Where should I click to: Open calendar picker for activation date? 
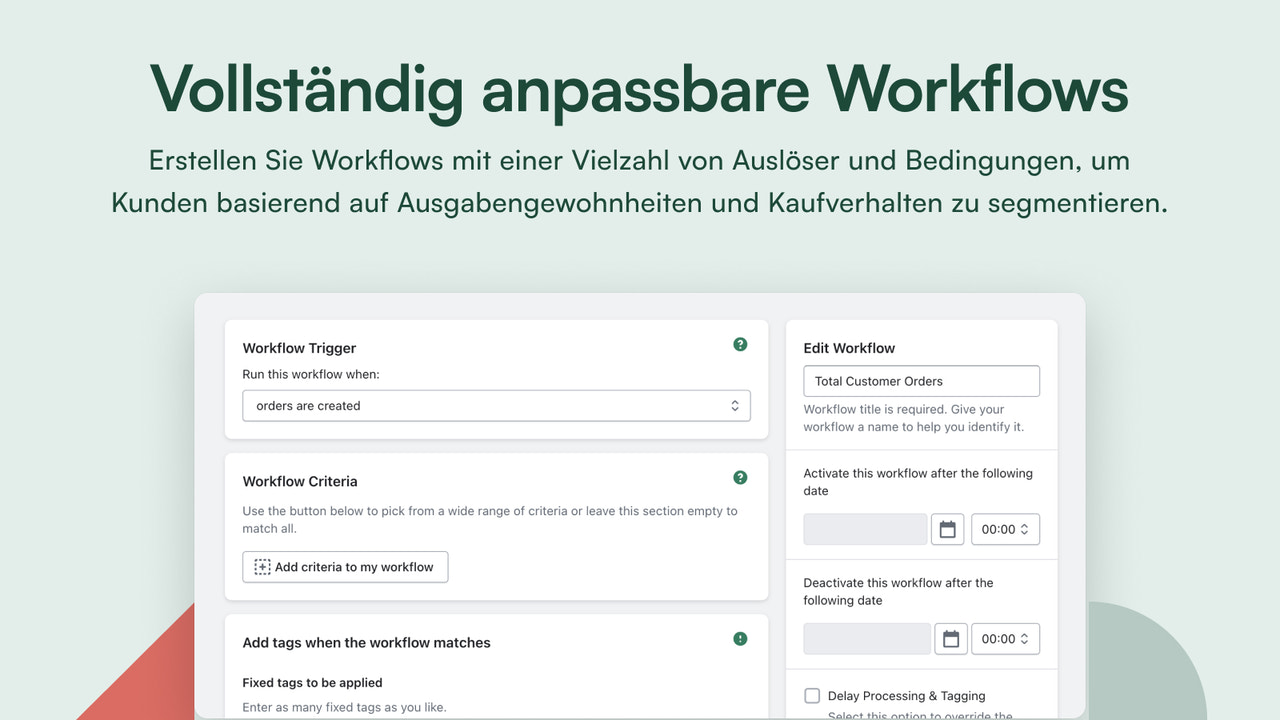point(947,529)
